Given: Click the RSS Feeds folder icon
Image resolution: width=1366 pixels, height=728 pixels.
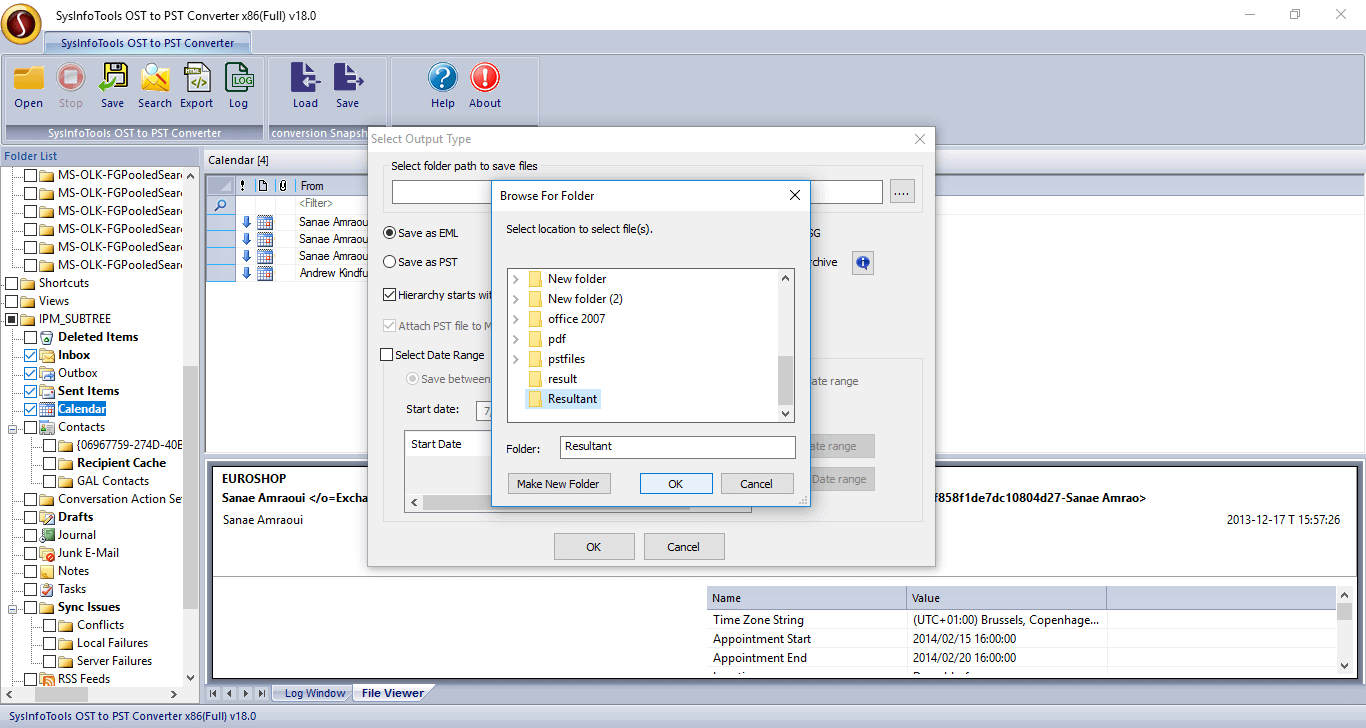Looking at the screenshot, I should tap(48, 679).
